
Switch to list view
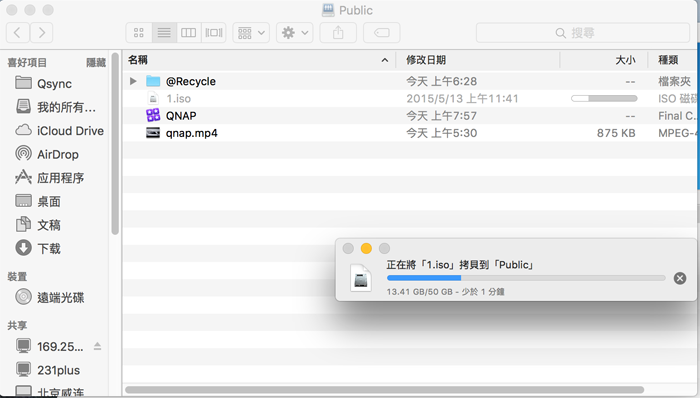click(164, 33)
